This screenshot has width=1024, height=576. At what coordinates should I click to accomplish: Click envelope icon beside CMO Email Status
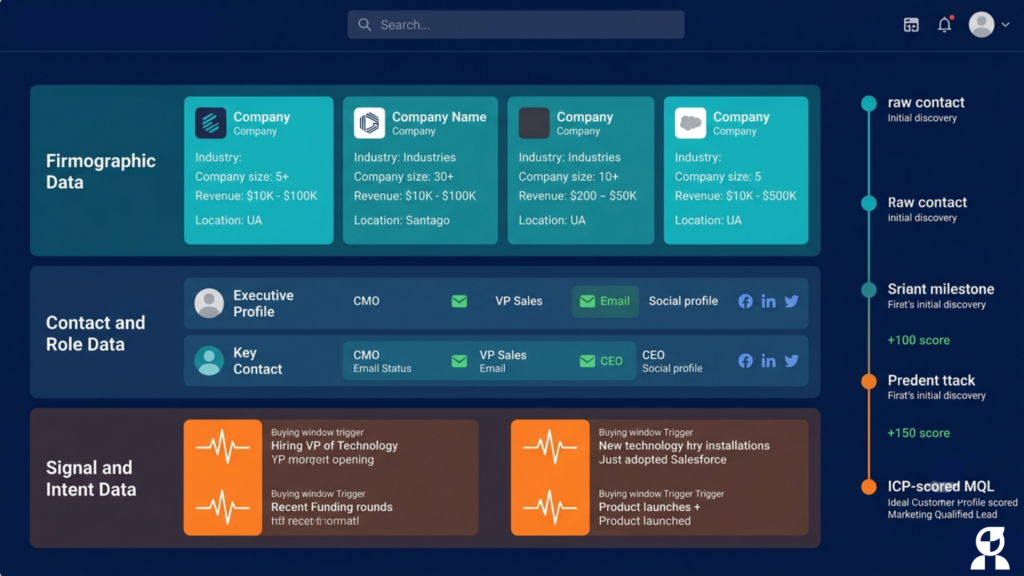tap(459, 361)
